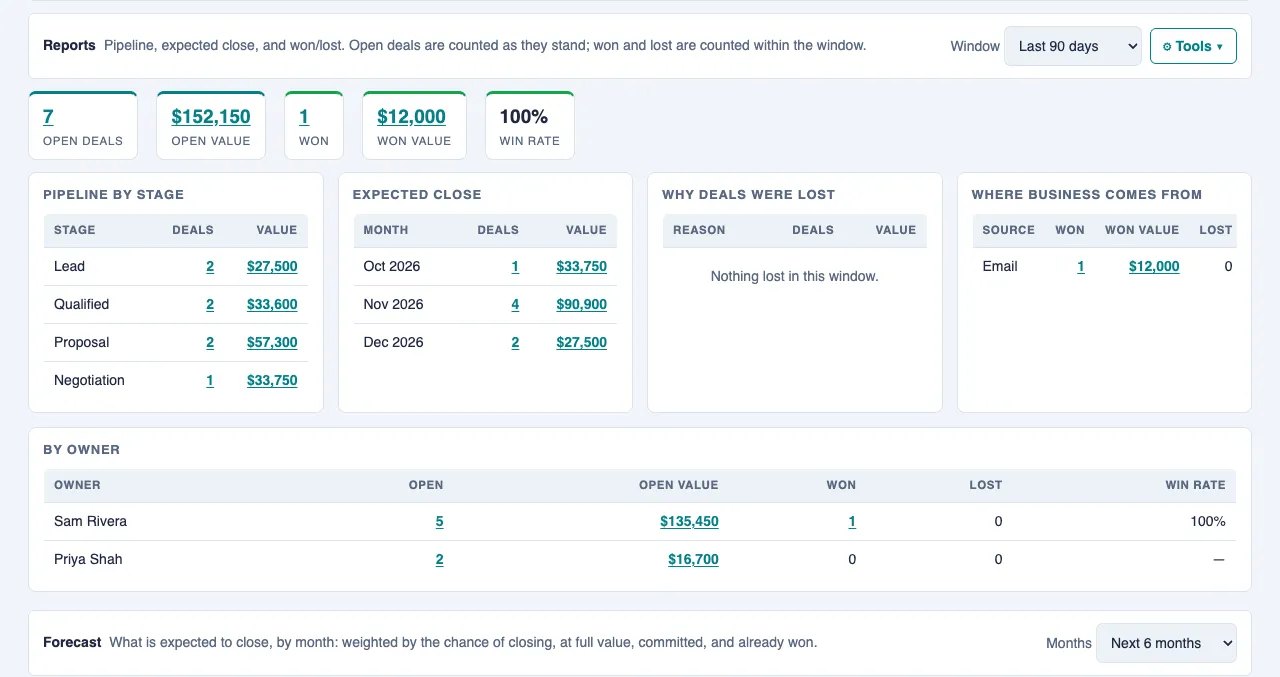Open the Proposal $57,300 value

pyautogui.click(x=272, y=342)
